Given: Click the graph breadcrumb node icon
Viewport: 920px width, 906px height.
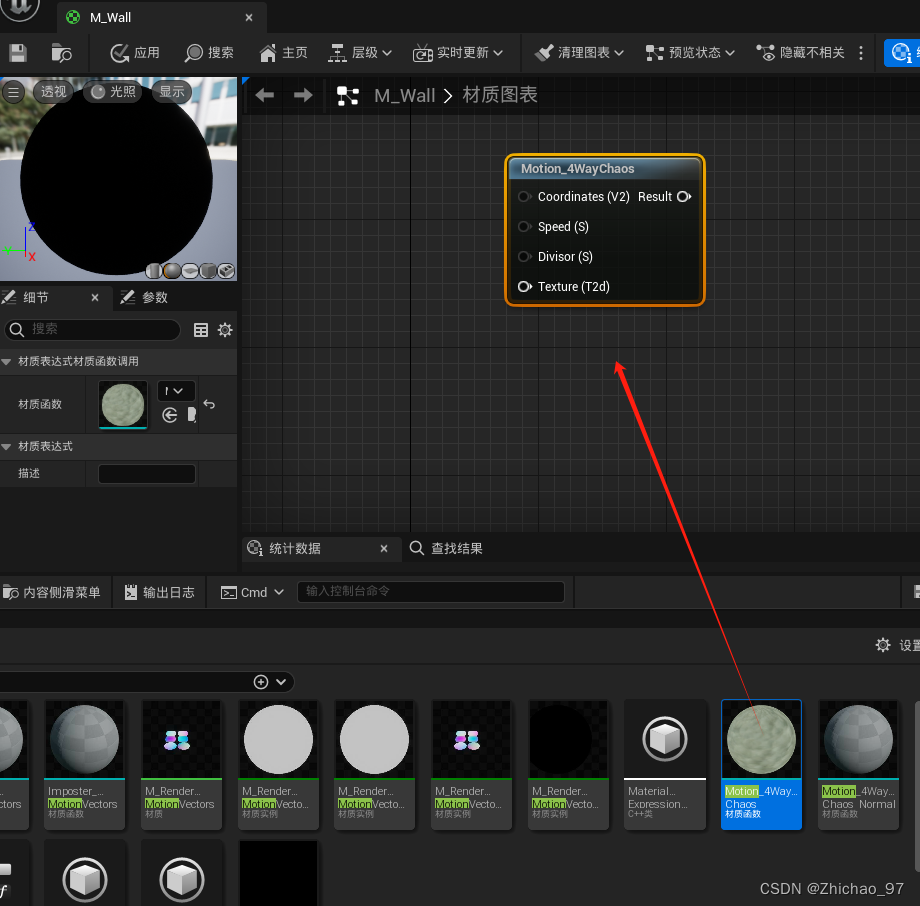Looking at the screenshot, I should point(348,96).
